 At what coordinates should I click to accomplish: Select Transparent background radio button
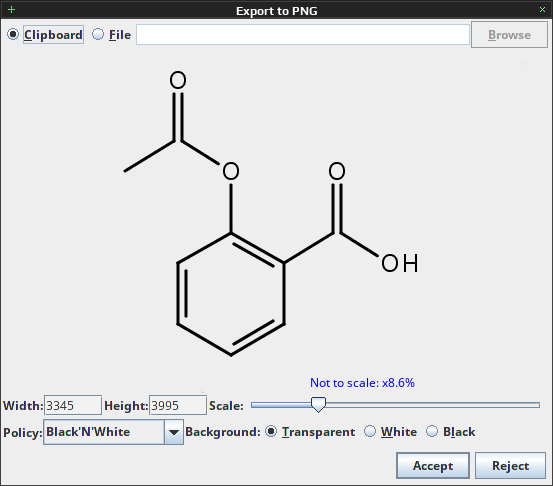pos(271,431)
